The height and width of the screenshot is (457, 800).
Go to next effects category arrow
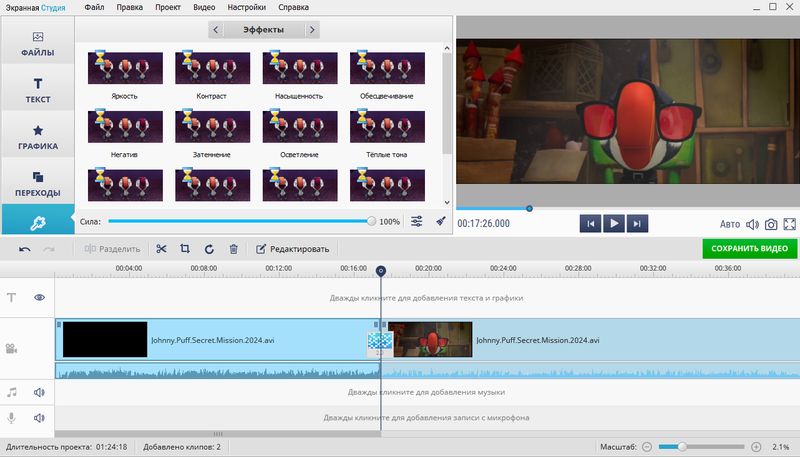click(312, 30)
